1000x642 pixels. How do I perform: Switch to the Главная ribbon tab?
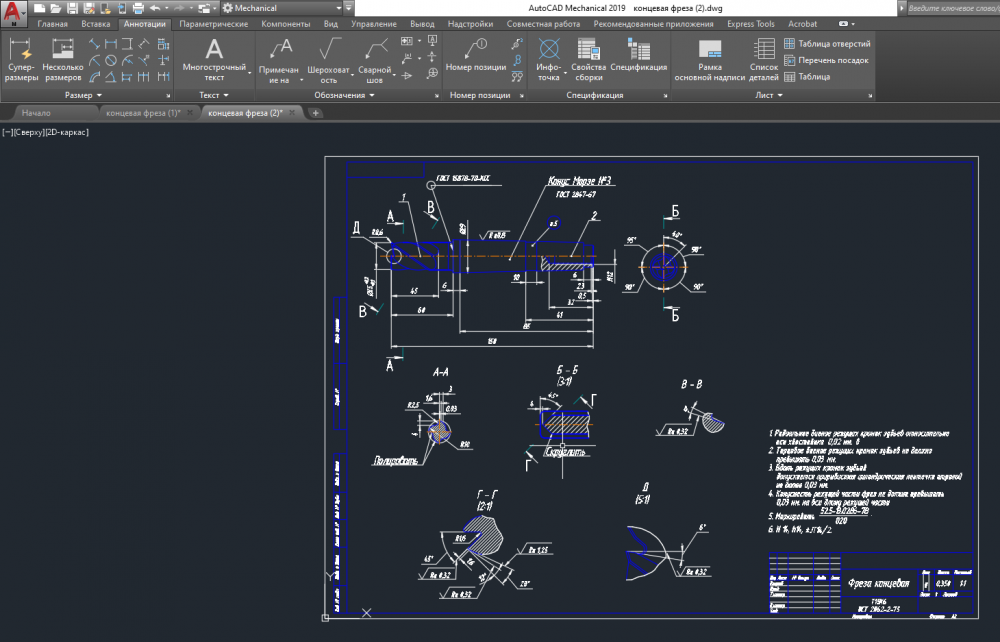click(53, 23)
